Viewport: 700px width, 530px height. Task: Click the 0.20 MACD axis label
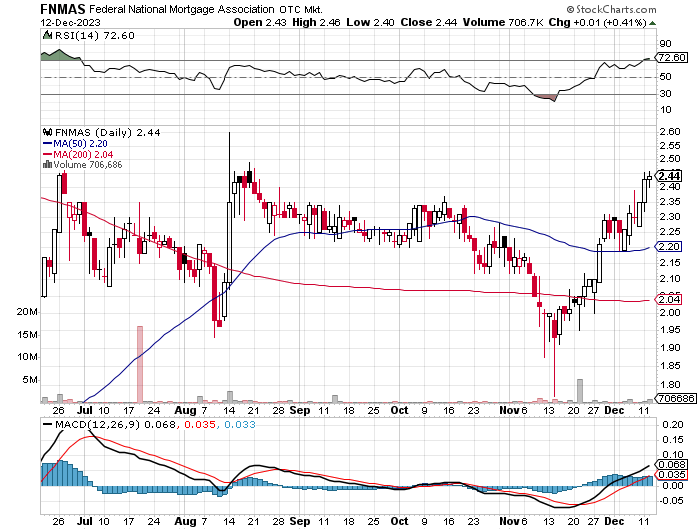tap(673, 425)
